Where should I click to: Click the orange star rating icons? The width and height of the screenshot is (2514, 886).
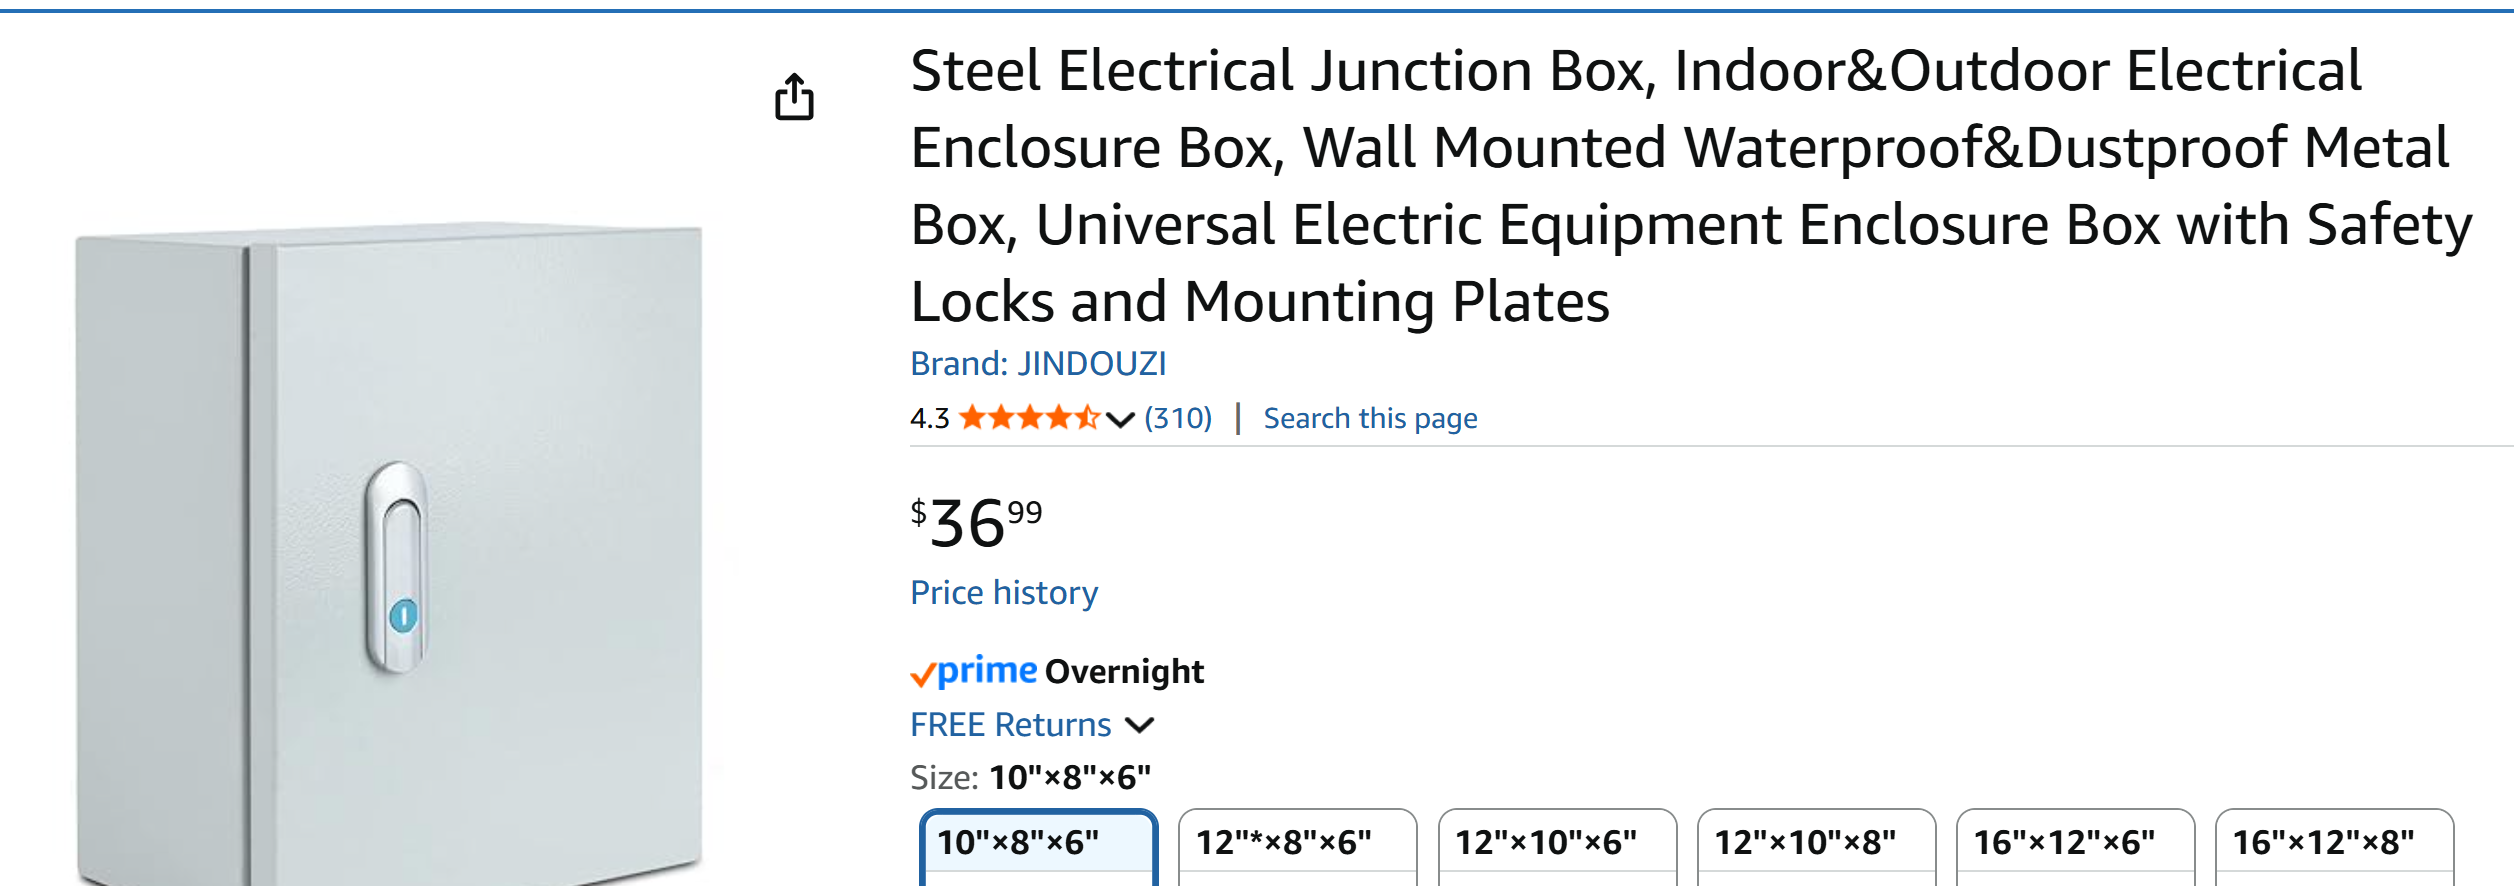click(x=1029, y=418)
